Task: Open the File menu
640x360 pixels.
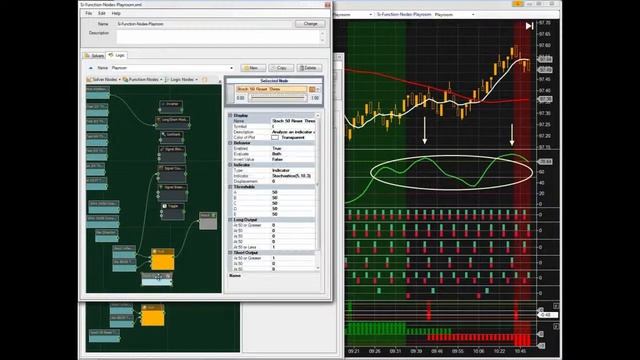Action: pyautogui.click(x=89, y=13)
